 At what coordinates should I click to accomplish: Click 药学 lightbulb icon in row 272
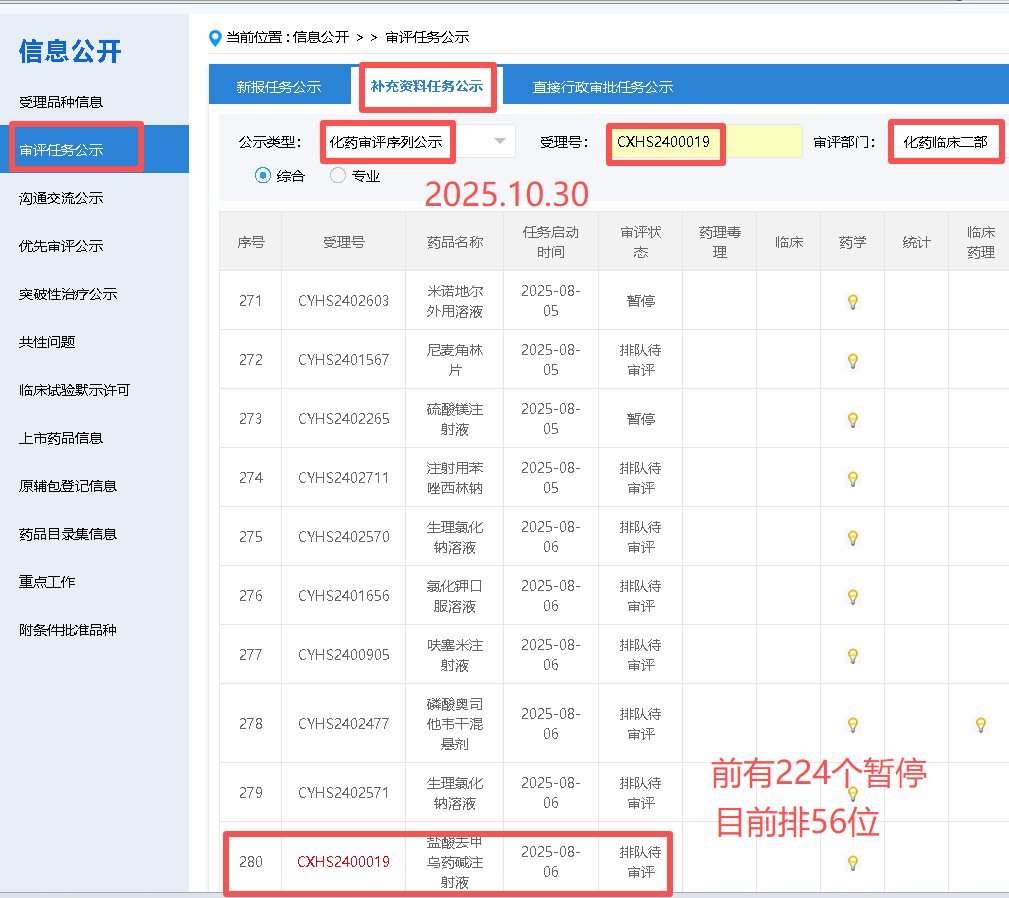853,361
